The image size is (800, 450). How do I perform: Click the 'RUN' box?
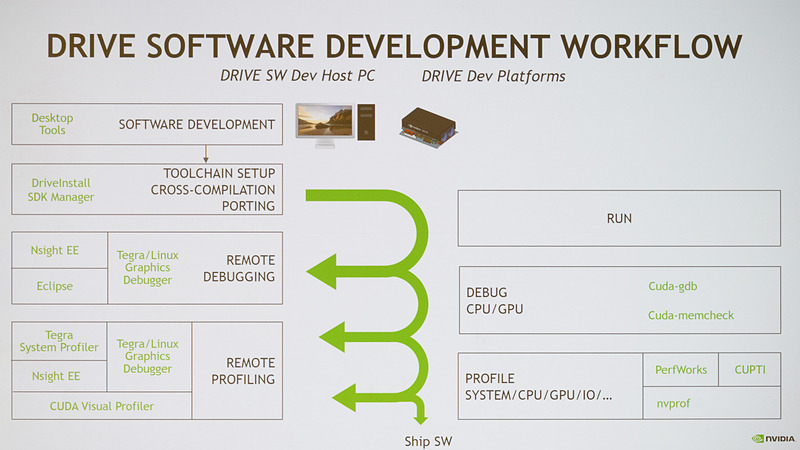(619, 218)
